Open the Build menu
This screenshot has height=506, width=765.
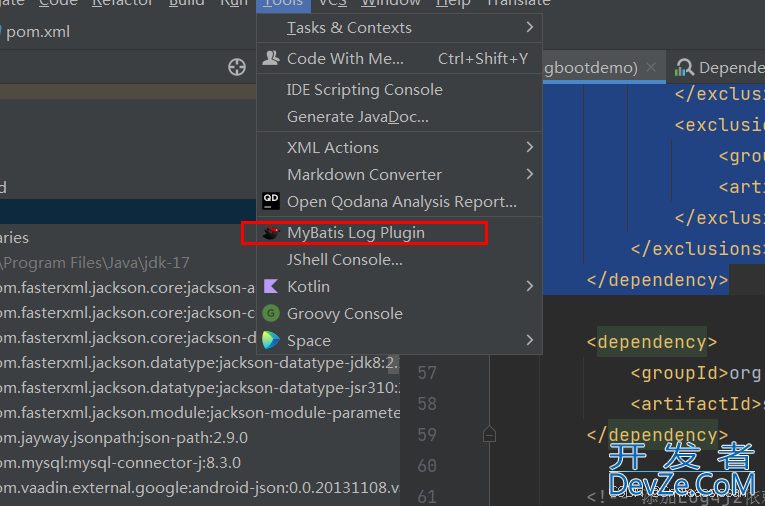(186, 3)
